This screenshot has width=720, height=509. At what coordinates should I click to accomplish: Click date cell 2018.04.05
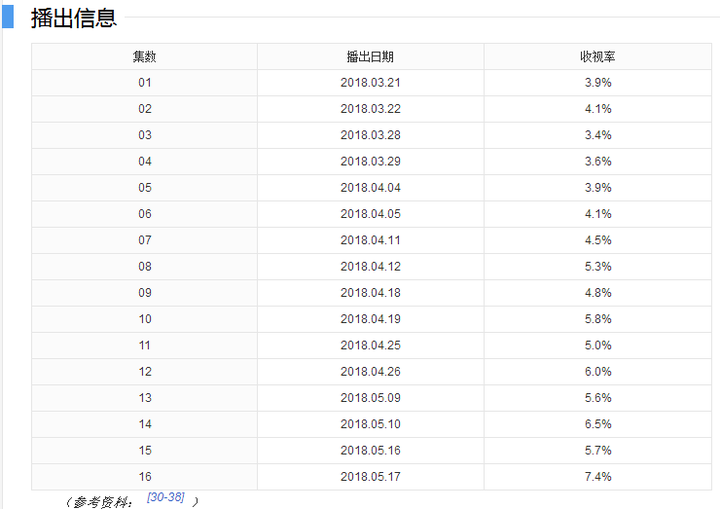370,214
